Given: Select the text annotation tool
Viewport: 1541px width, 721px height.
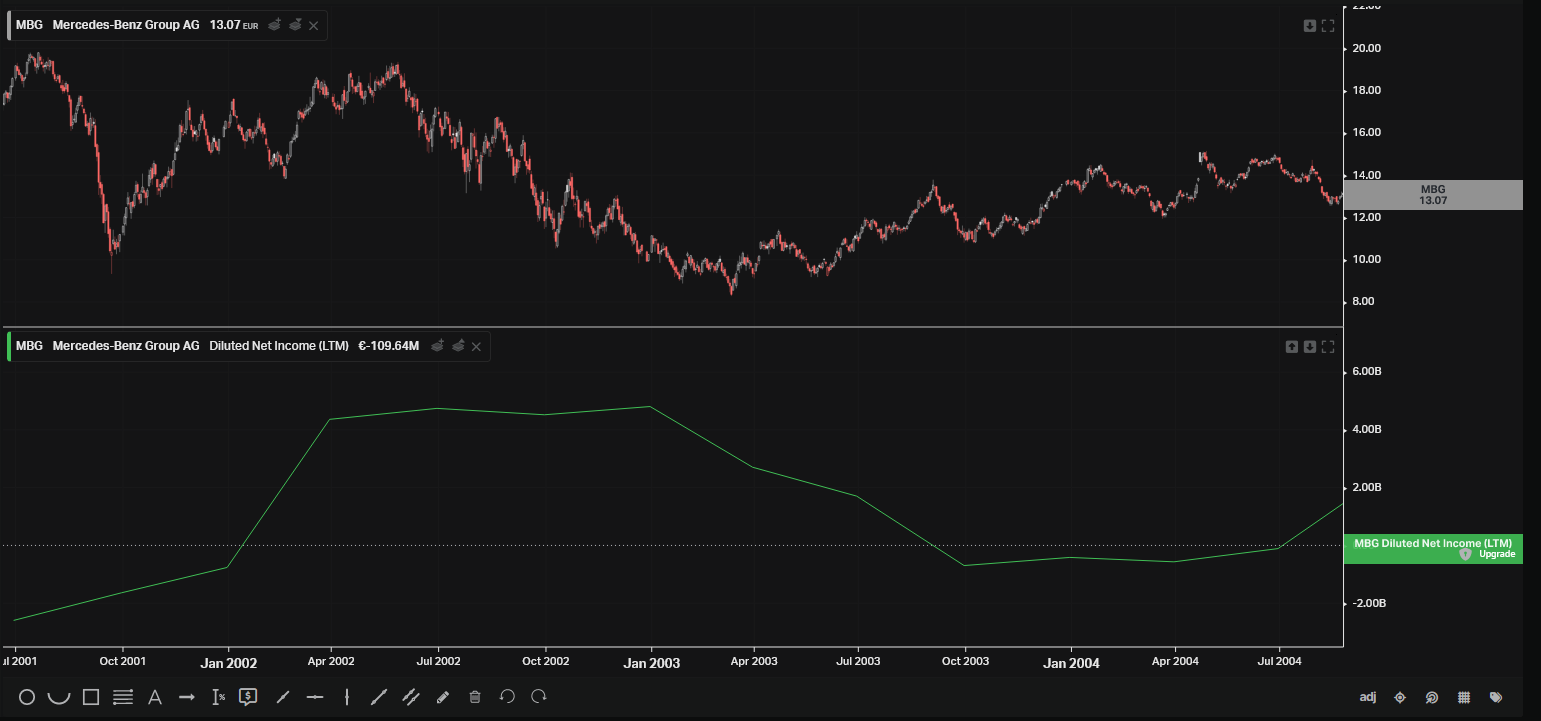Looking at the screenshot, I should click(155, 697).
